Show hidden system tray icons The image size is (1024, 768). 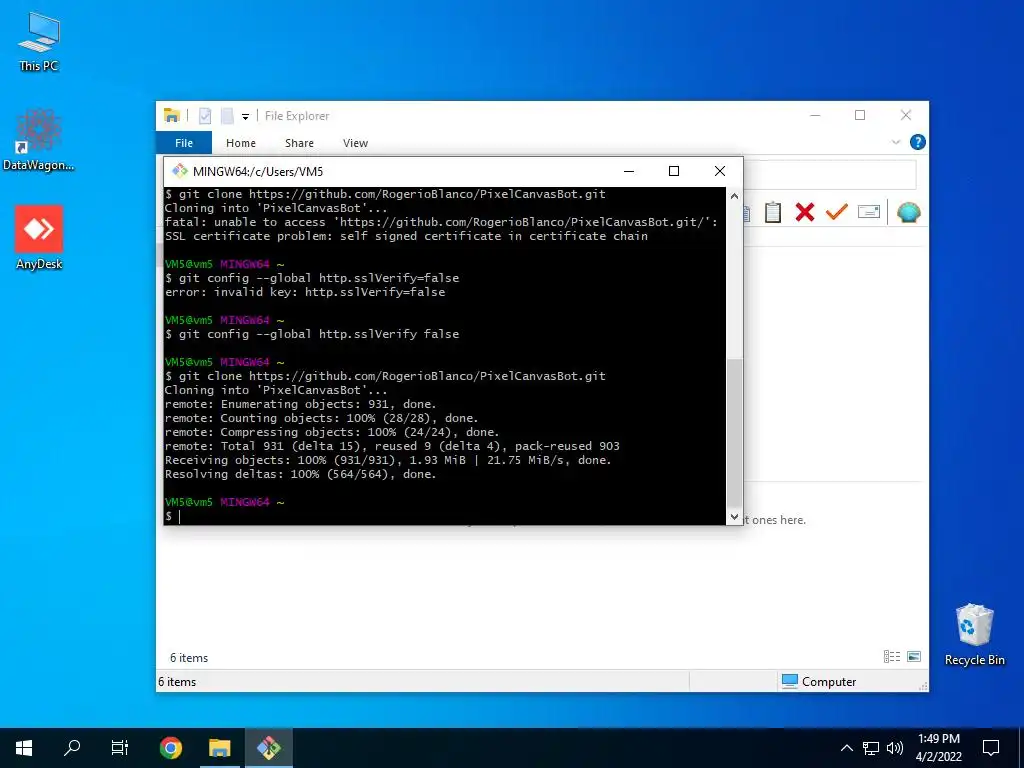point(846,748)
